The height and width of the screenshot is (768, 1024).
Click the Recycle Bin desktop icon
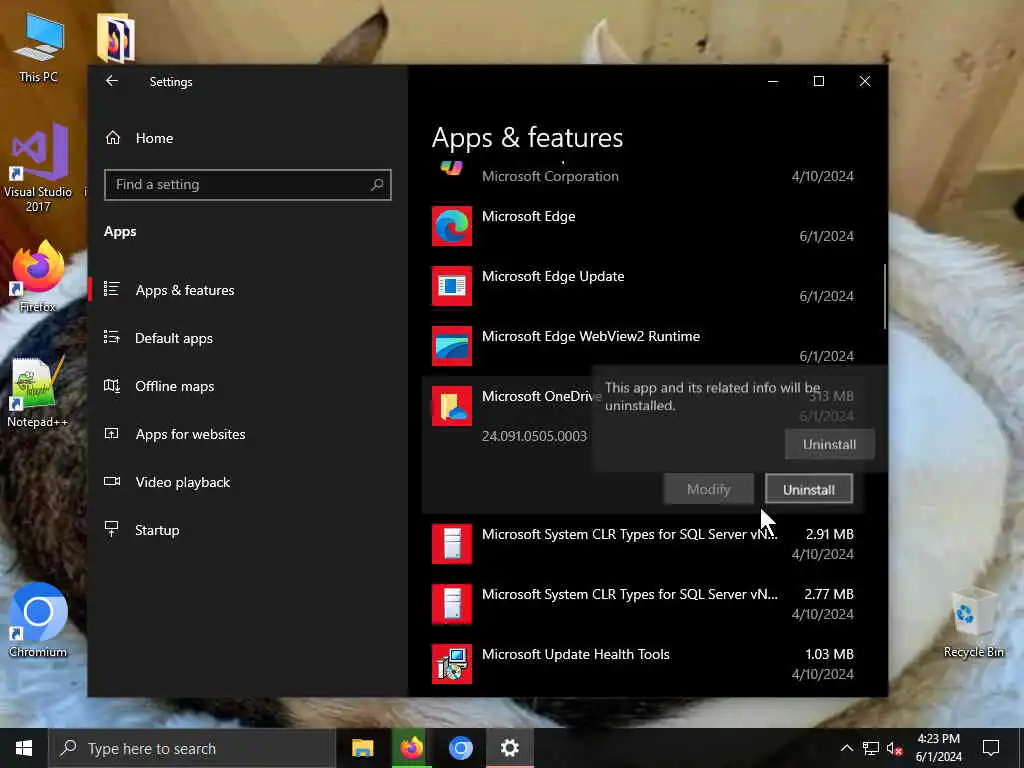974,623
